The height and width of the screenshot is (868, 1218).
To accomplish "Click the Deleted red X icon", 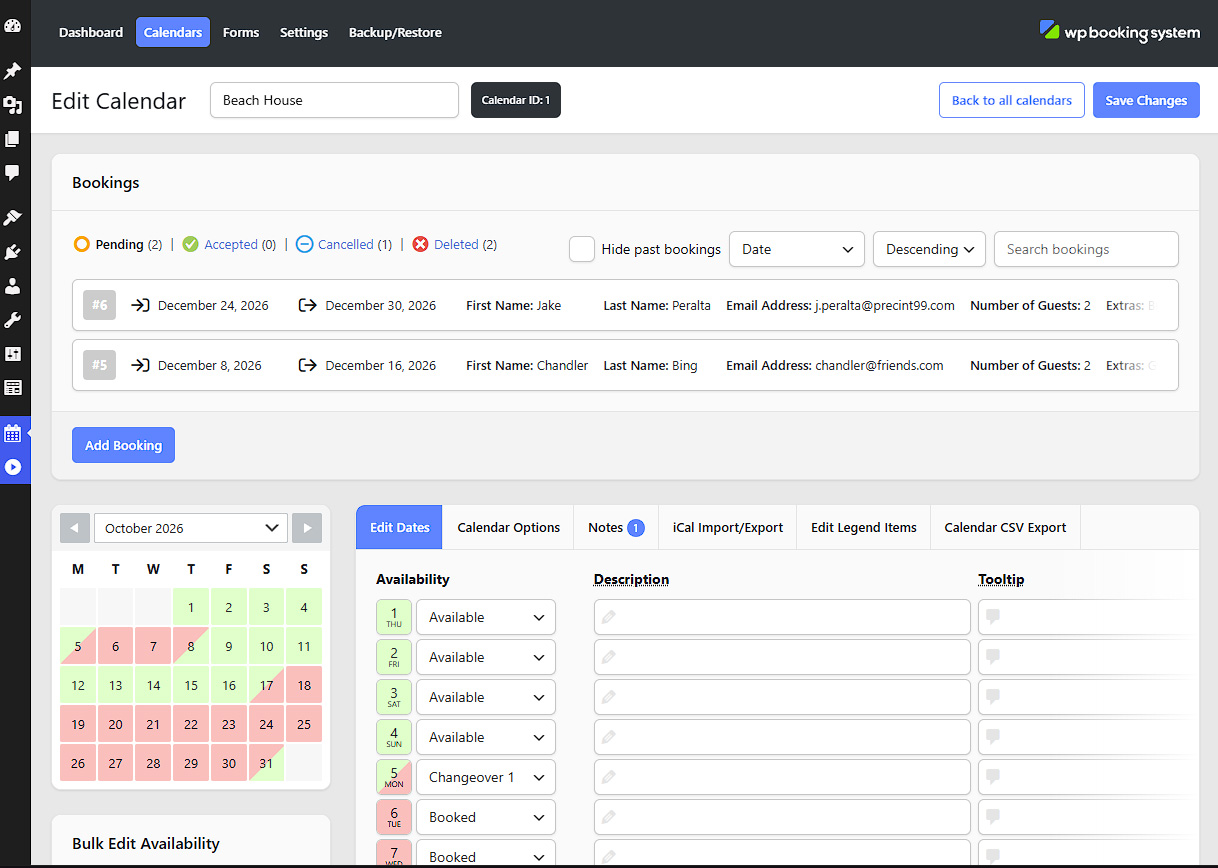I will pyautogui.click(x=420, y=244).
